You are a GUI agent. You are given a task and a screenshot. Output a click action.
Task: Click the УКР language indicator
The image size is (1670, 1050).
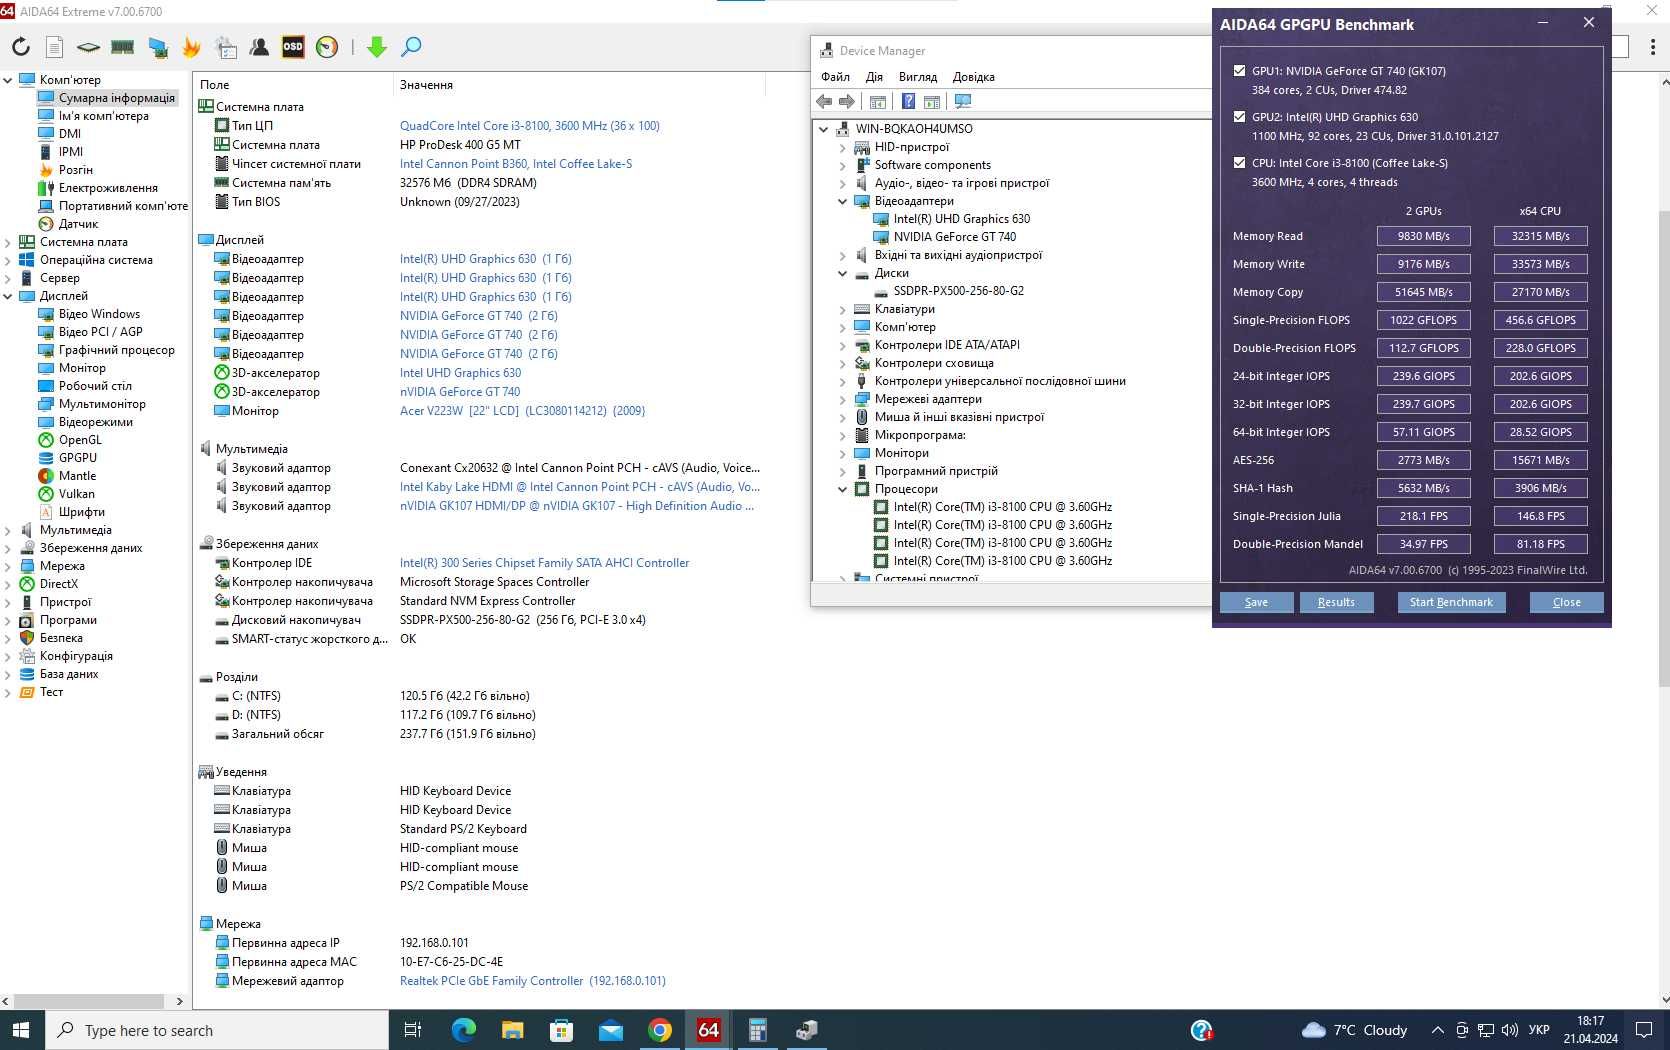1539,1030
